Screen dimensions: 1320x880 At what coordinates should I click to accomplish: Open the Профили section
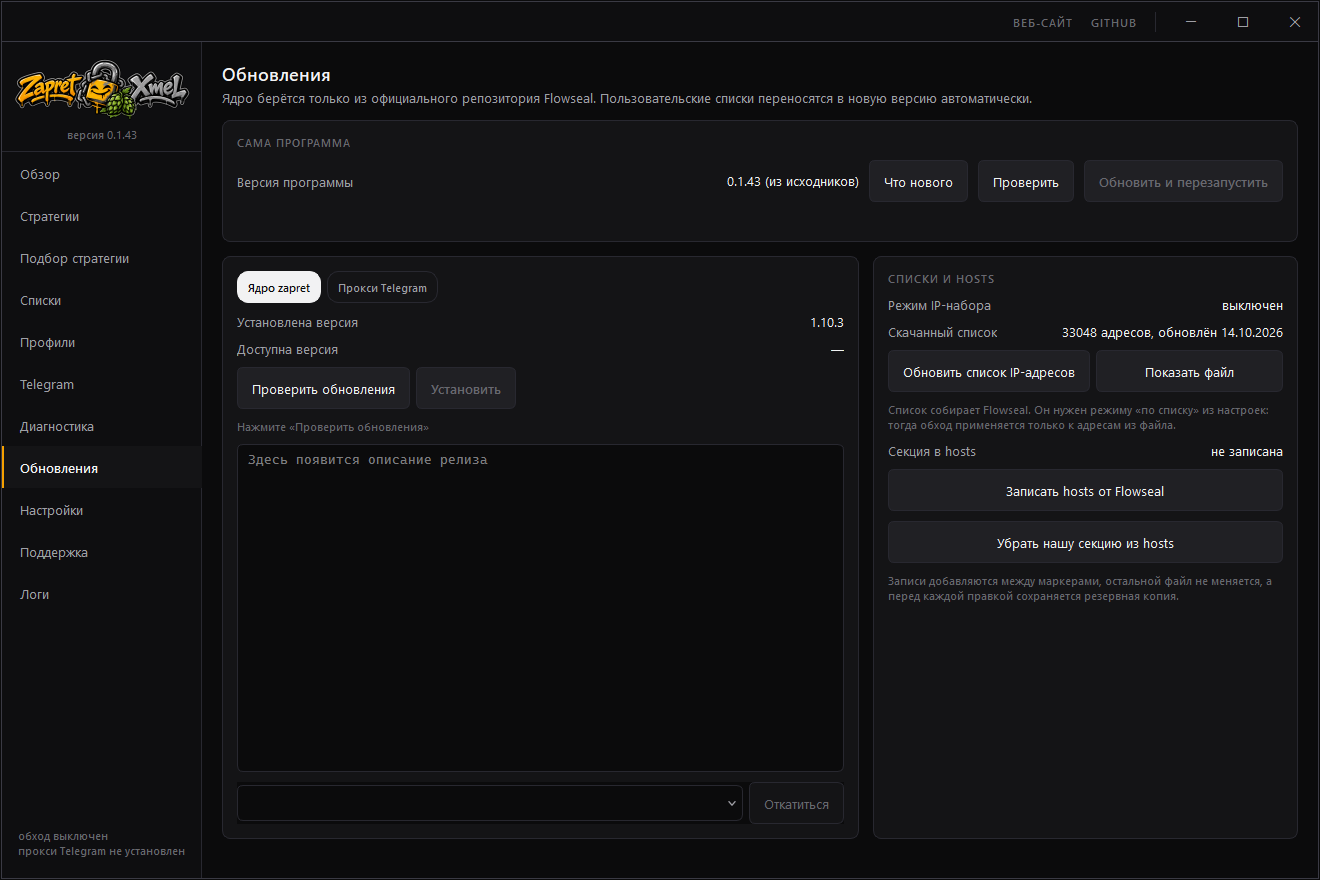tap(101, 342)
